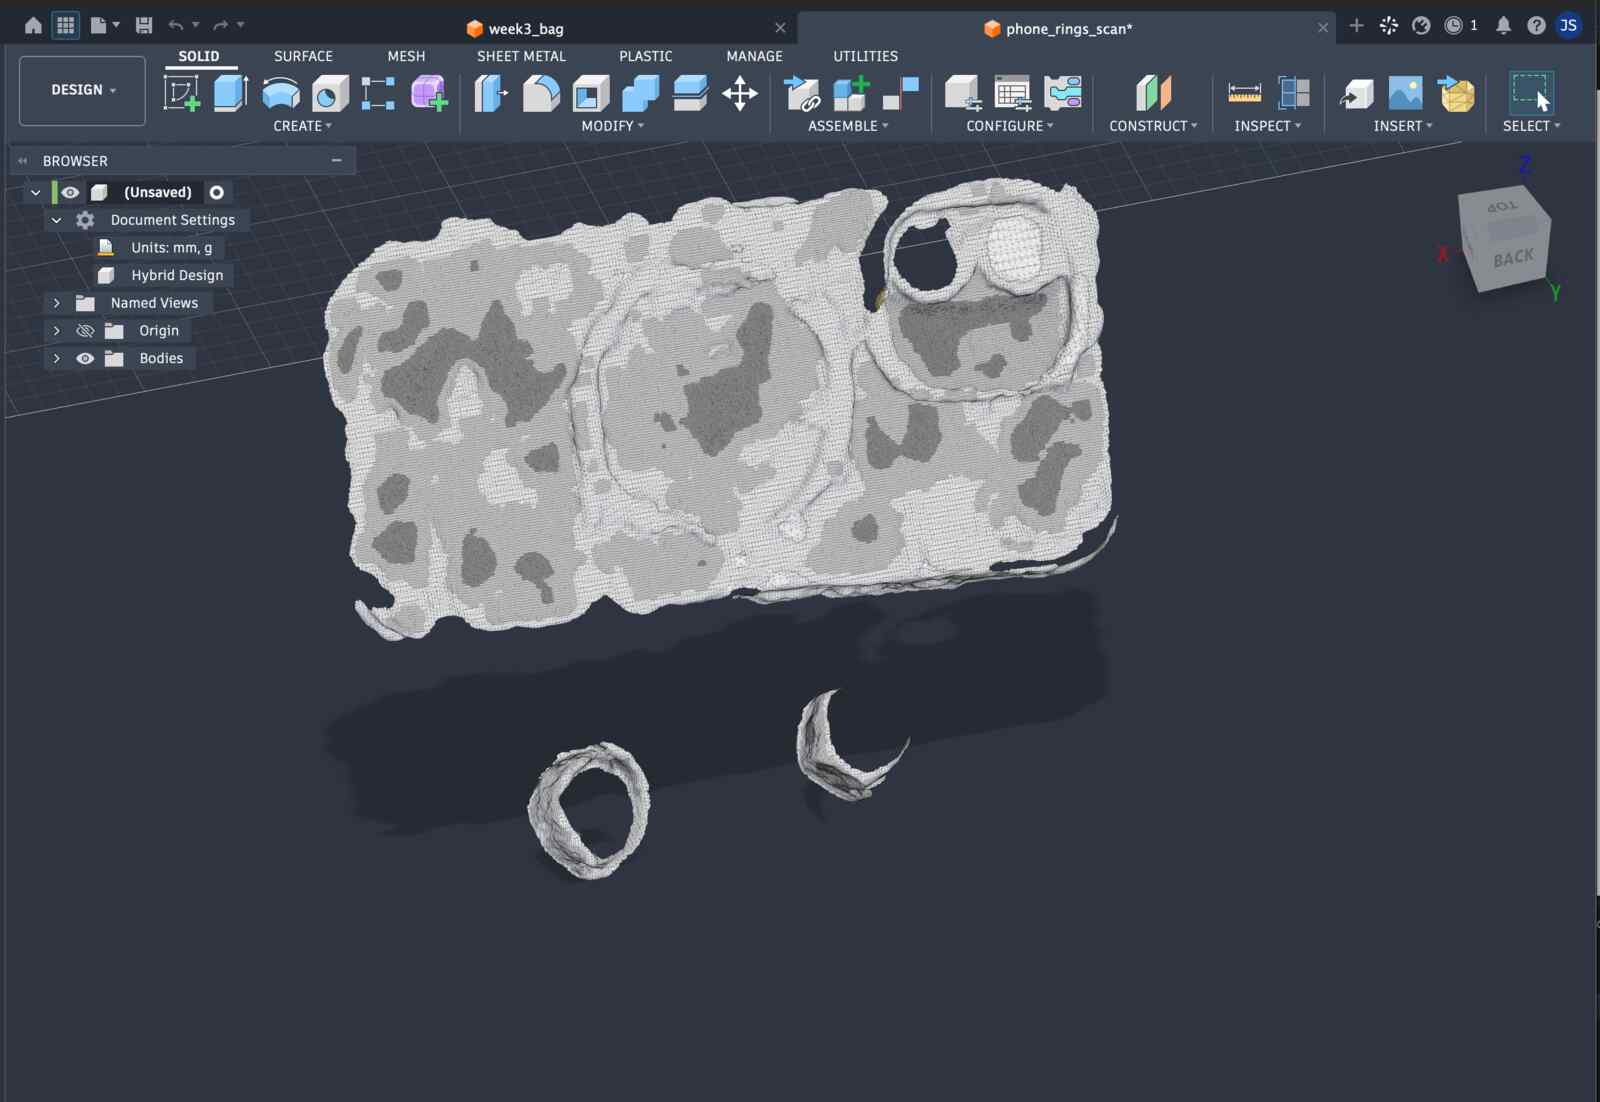The width and height of the screenshot is (1600, 1102).
Task: Select the Press Pull tool
Action: tap(491, 93)
